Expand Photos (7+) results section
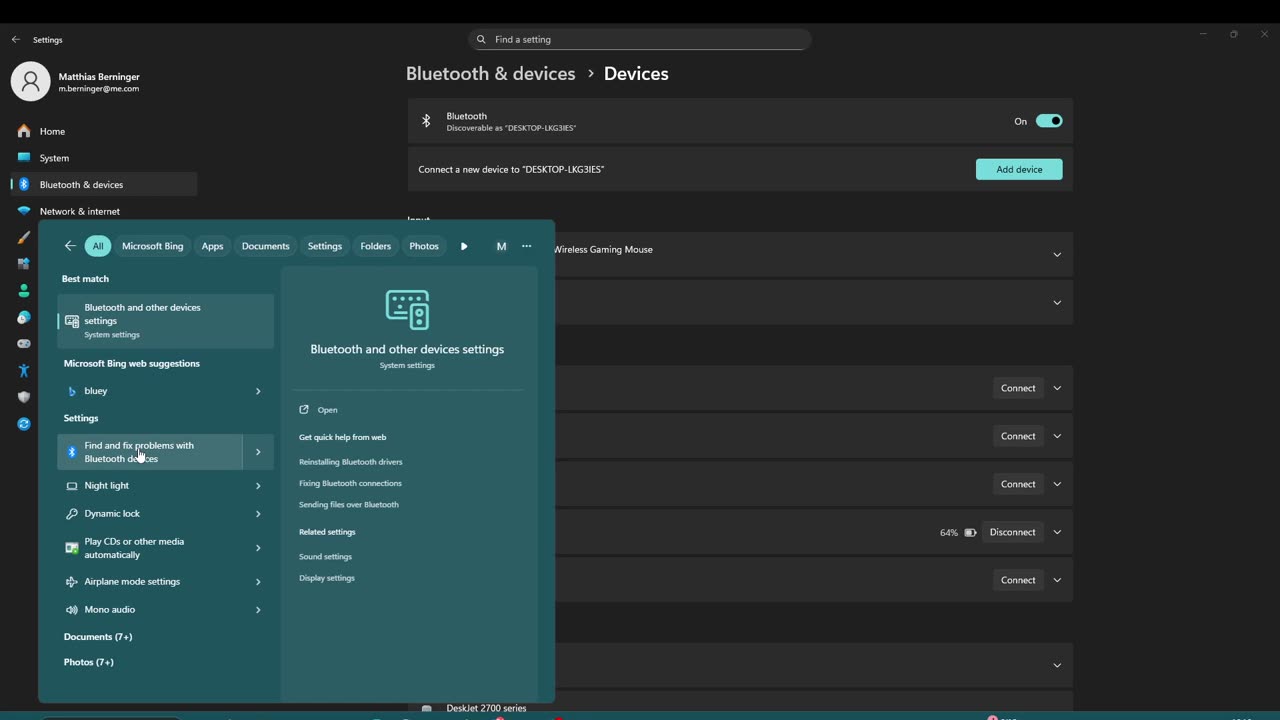 click(89, 662)
